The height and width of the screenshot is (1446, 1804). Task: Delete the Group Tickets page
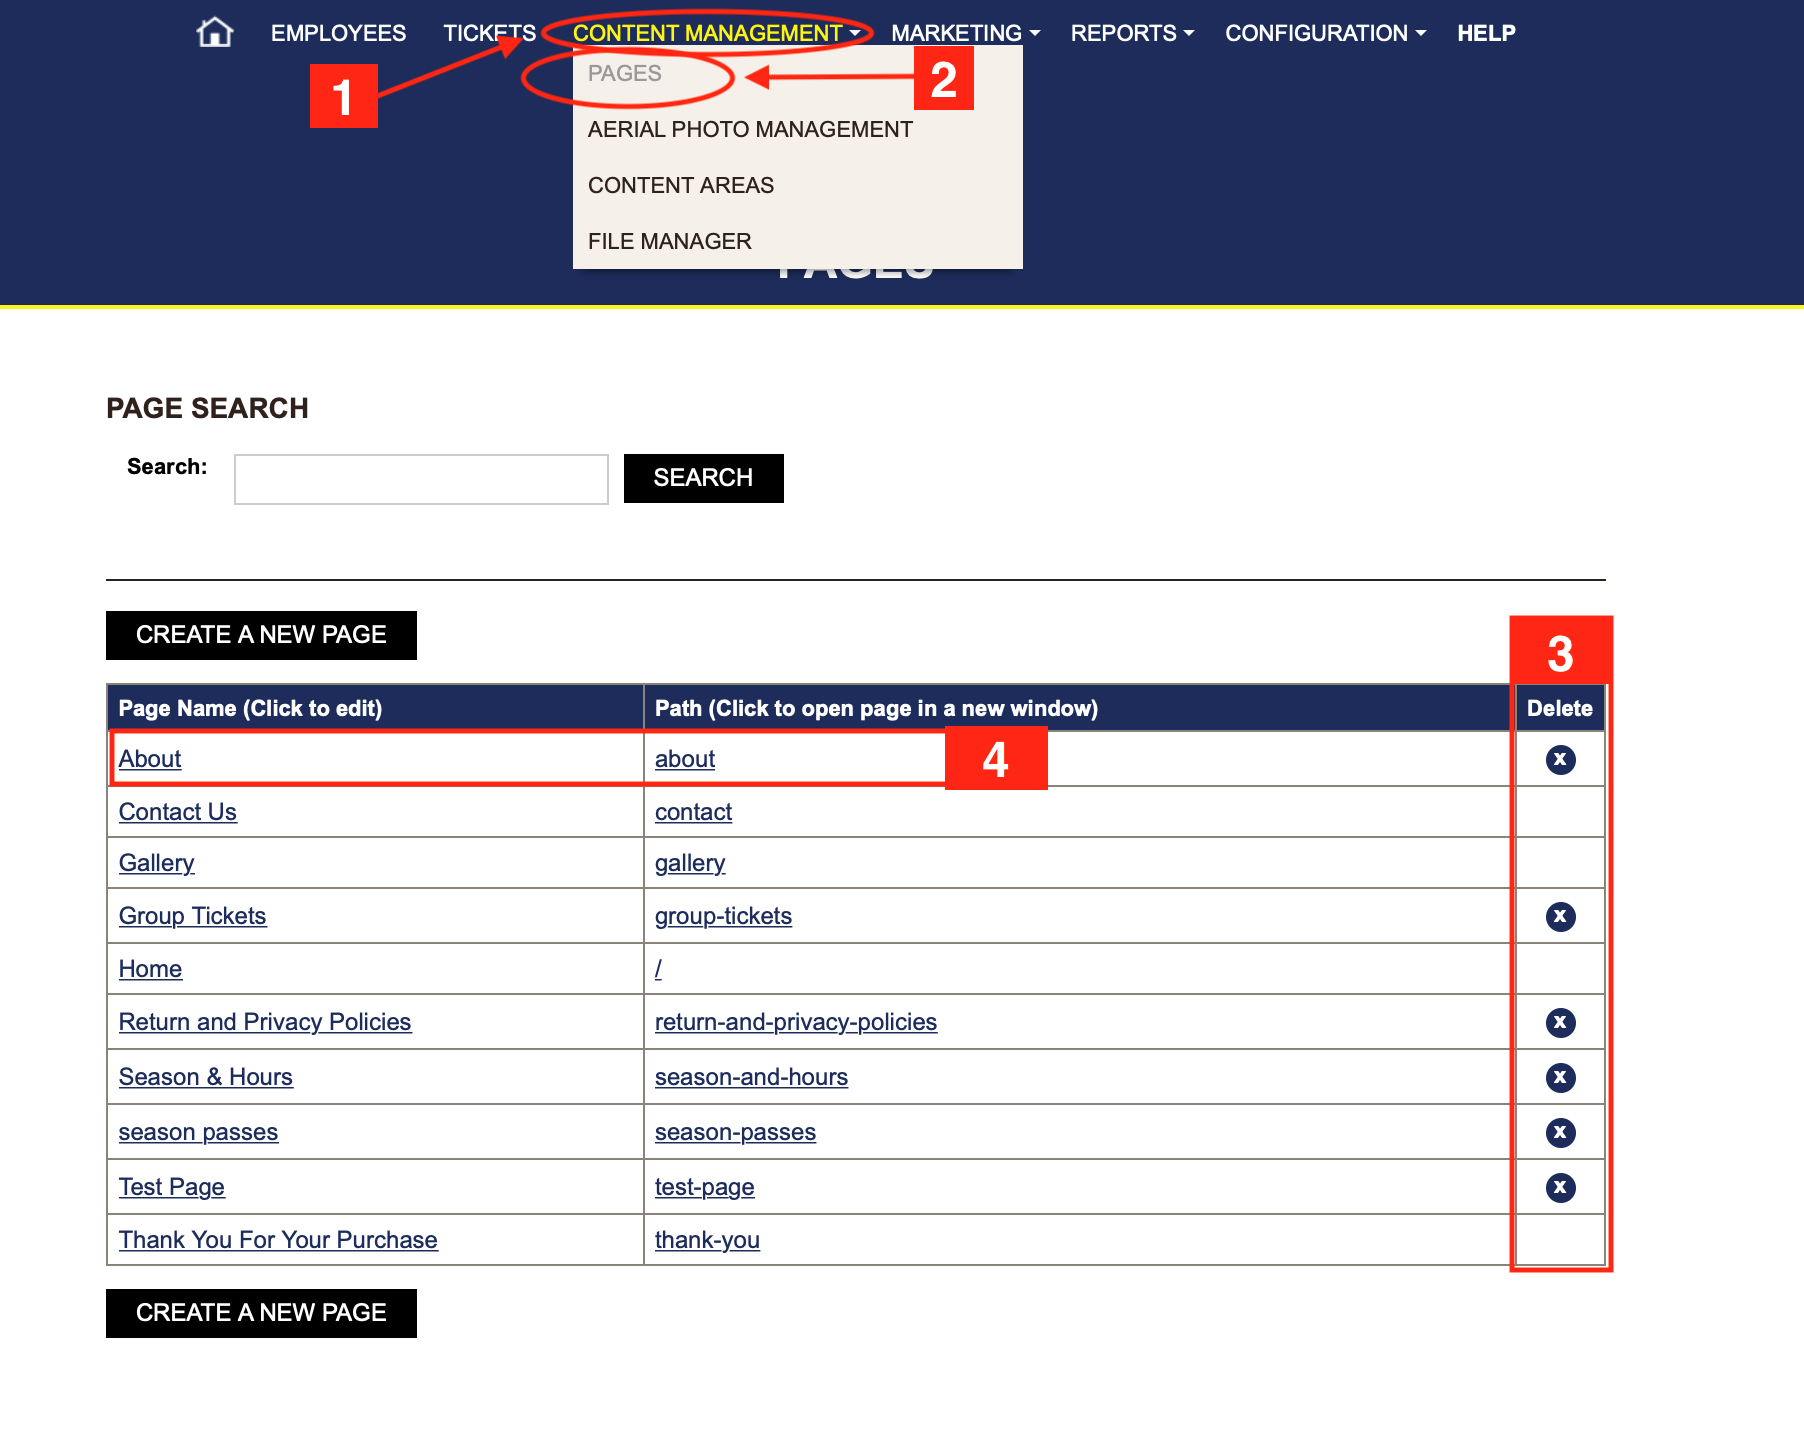(1560, 917)
